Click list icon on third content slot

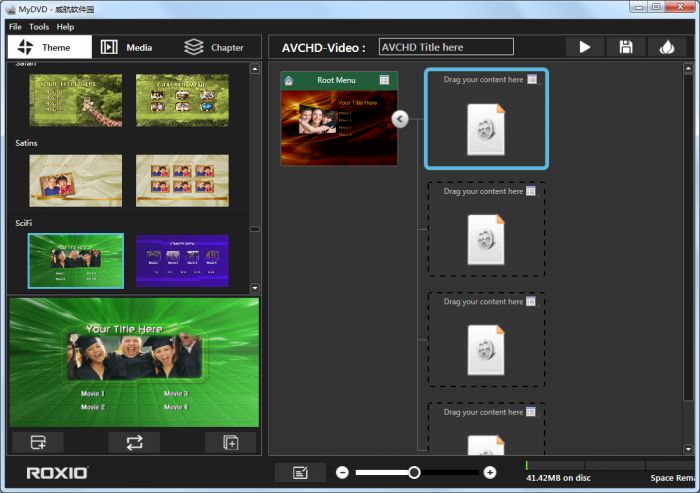(x=531, y=301)
